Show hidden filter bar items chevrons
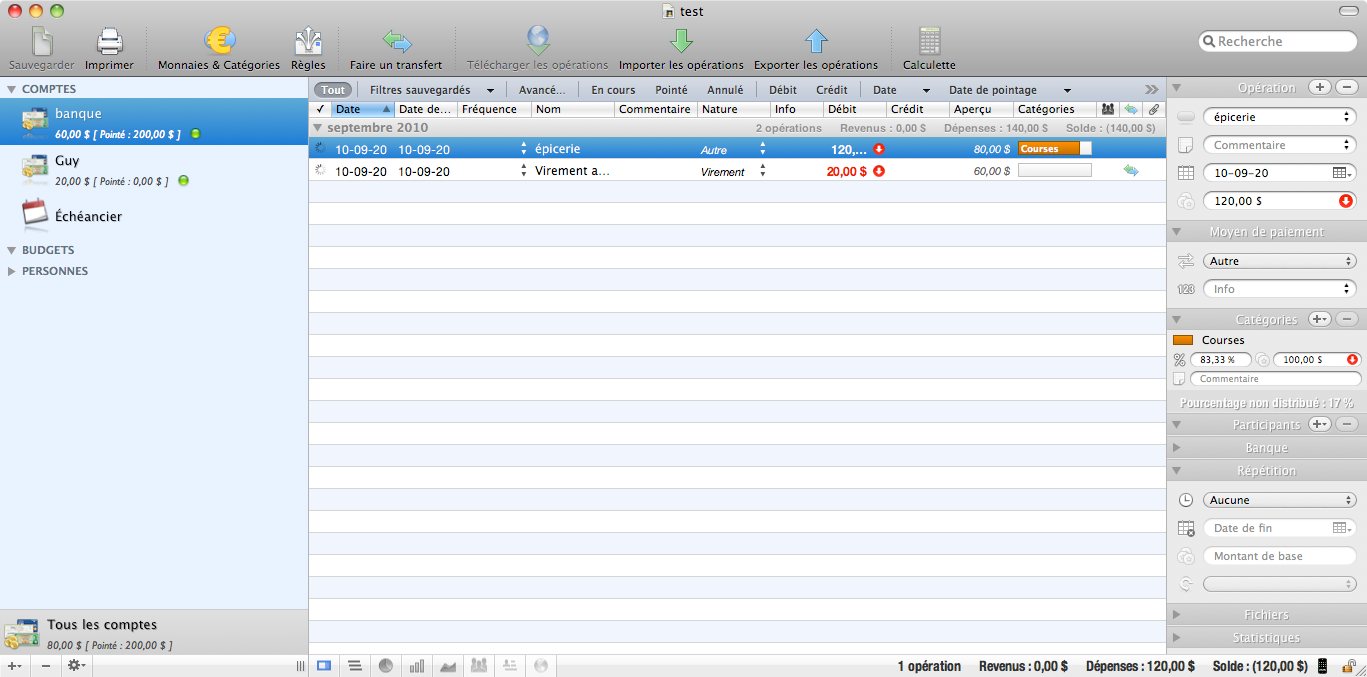Screen dimensions: 1367x677 pyautogui.click(x=1152, y=90)
